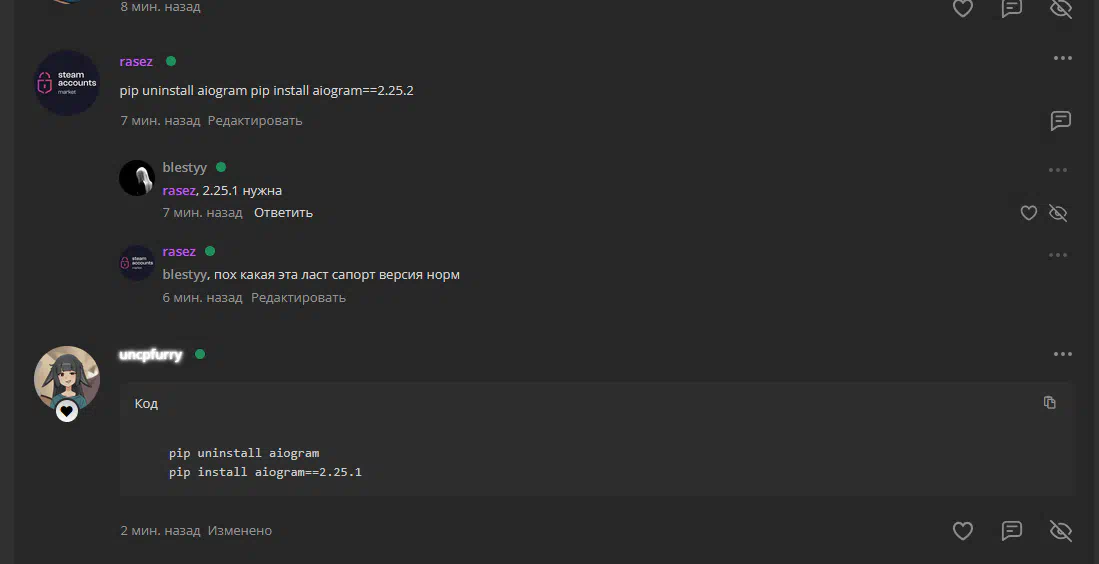Viewport: 1099px width, 564px height.
Task: Hide the top post with crossed-eye icon
Action: (x=1060, y=8)
